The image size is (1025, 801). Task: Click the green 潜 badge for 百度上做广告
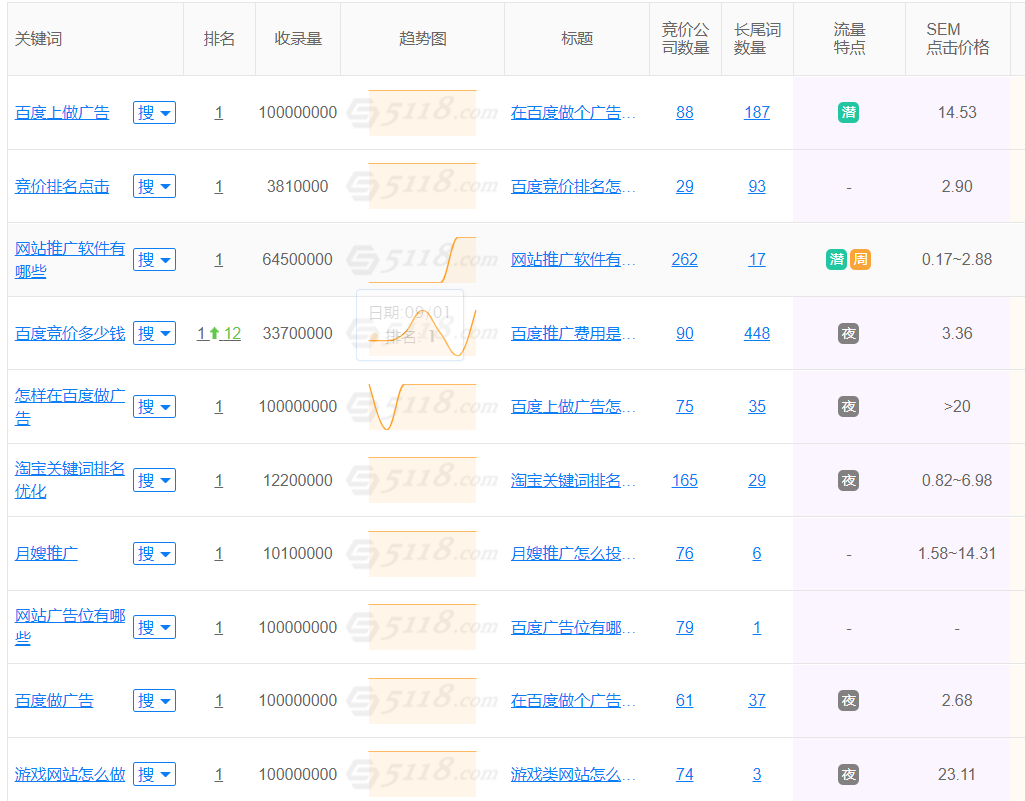tap(848, 112)
